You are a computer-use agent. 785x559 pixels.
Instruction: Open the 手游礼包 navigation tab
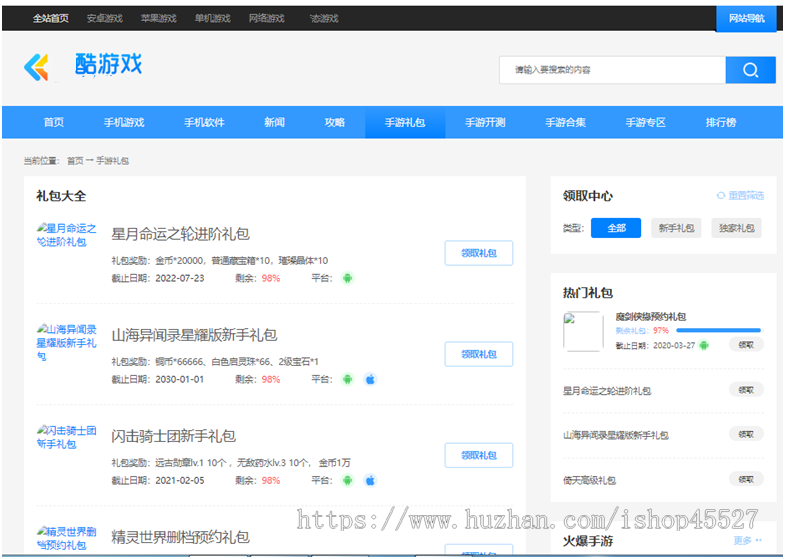(405, 122)
